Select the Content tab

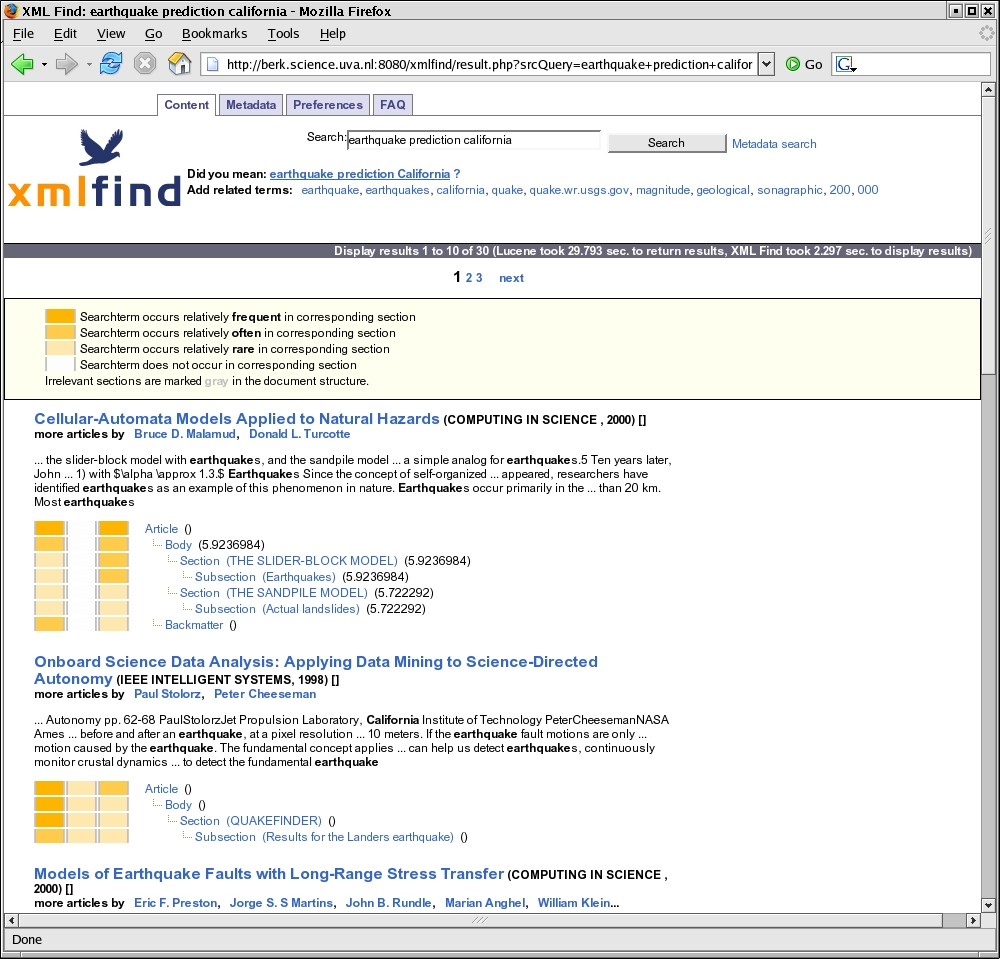coord(186,105)
